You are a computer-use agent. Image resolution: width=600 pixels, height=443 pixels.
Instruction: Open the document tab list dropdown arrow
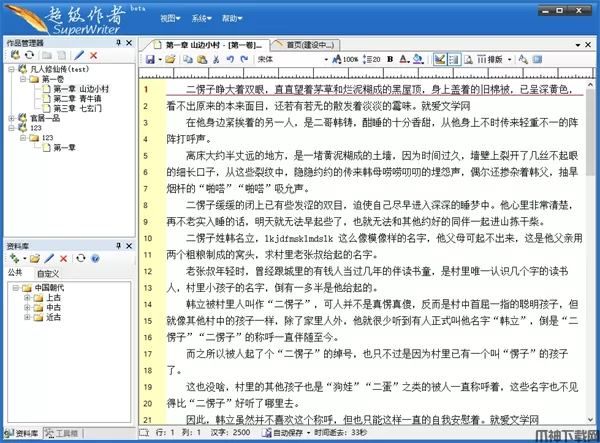(x=578, y=45)
